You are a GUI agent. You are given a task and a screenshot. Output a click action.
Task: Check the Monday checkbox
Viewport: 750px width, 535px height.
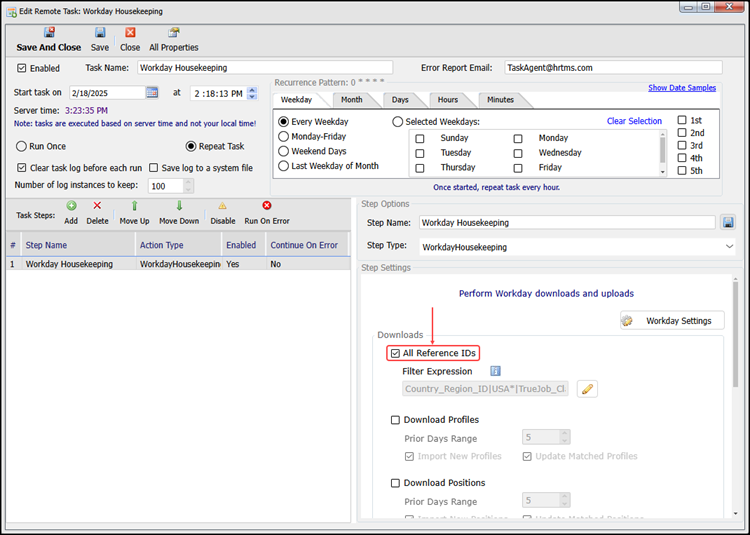click(518, 139)
